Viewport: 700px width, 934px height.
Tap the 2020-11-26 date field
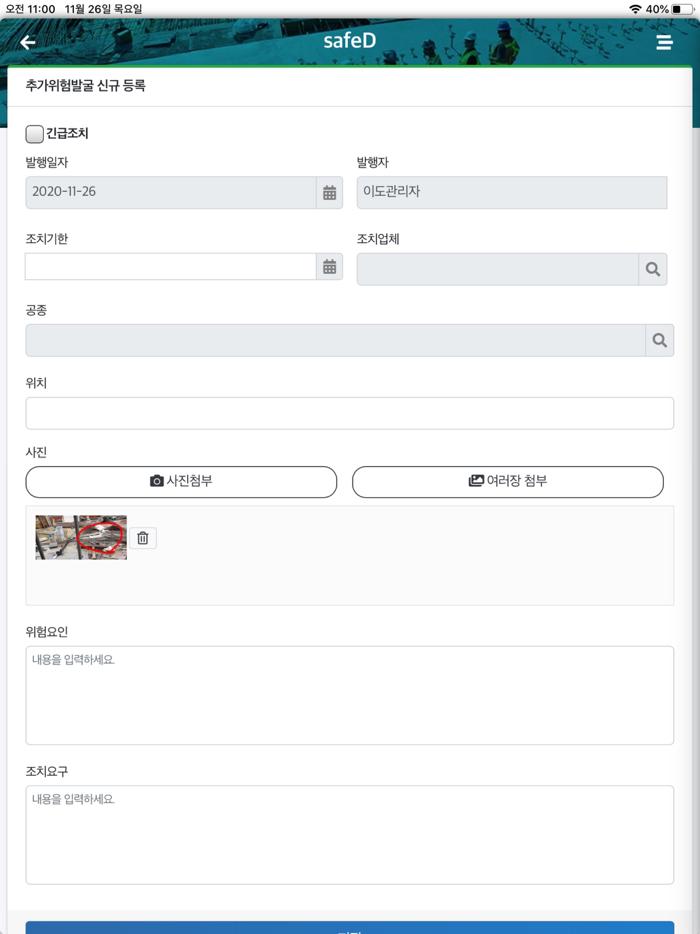tap(170, 192)
